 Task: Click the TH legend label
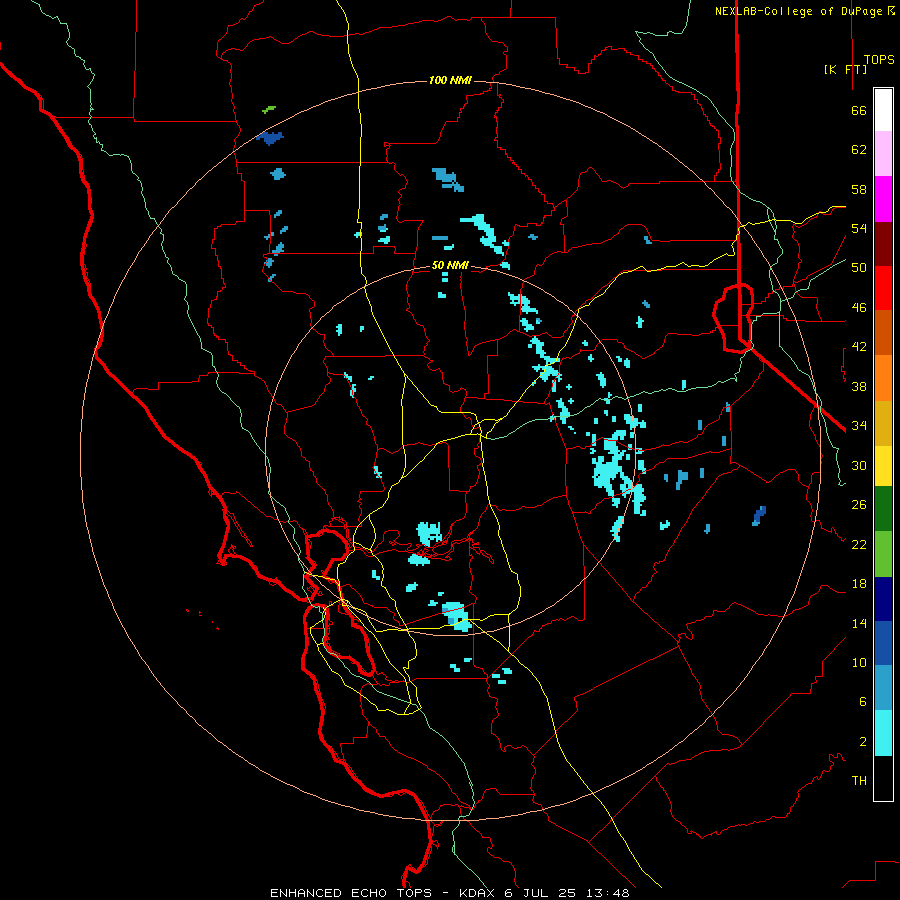859,781
